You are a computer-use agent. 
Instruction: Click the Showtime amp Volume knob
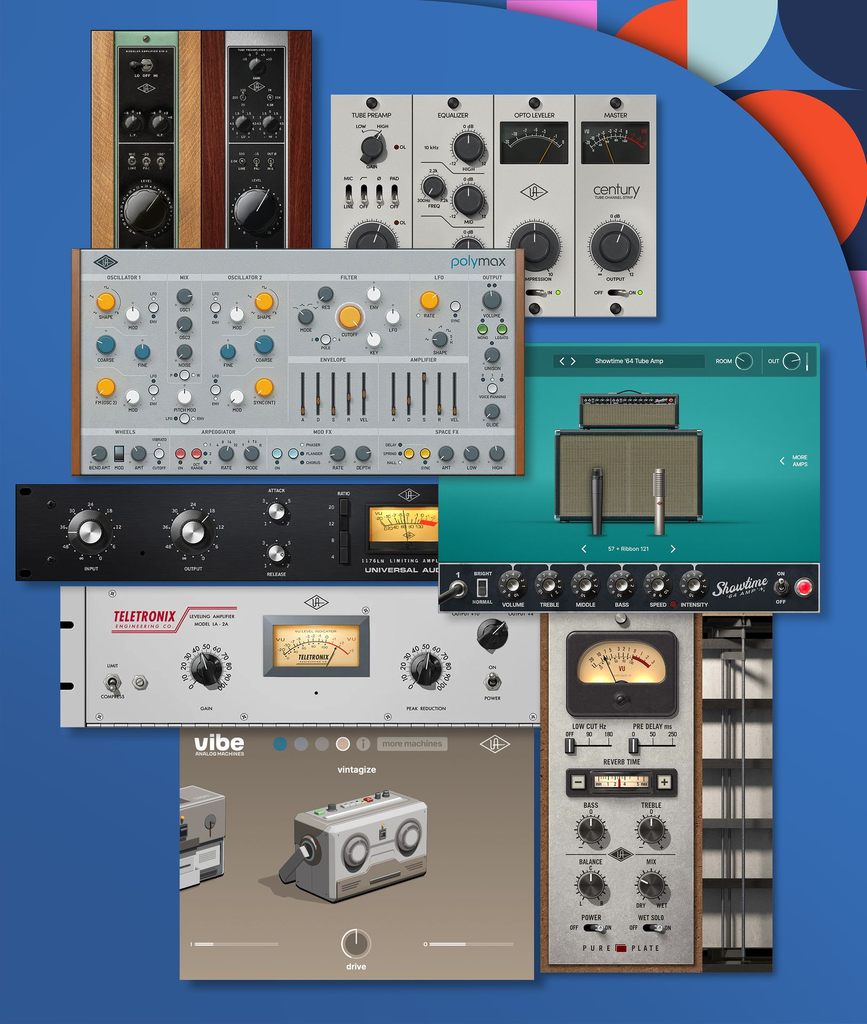512,584
